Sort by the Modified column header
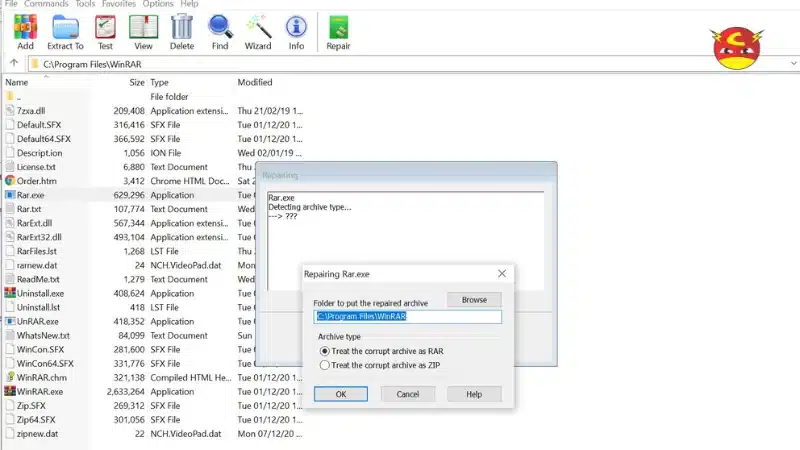The width and height of the screenshot is (800, 450). (x=255, y=82)
